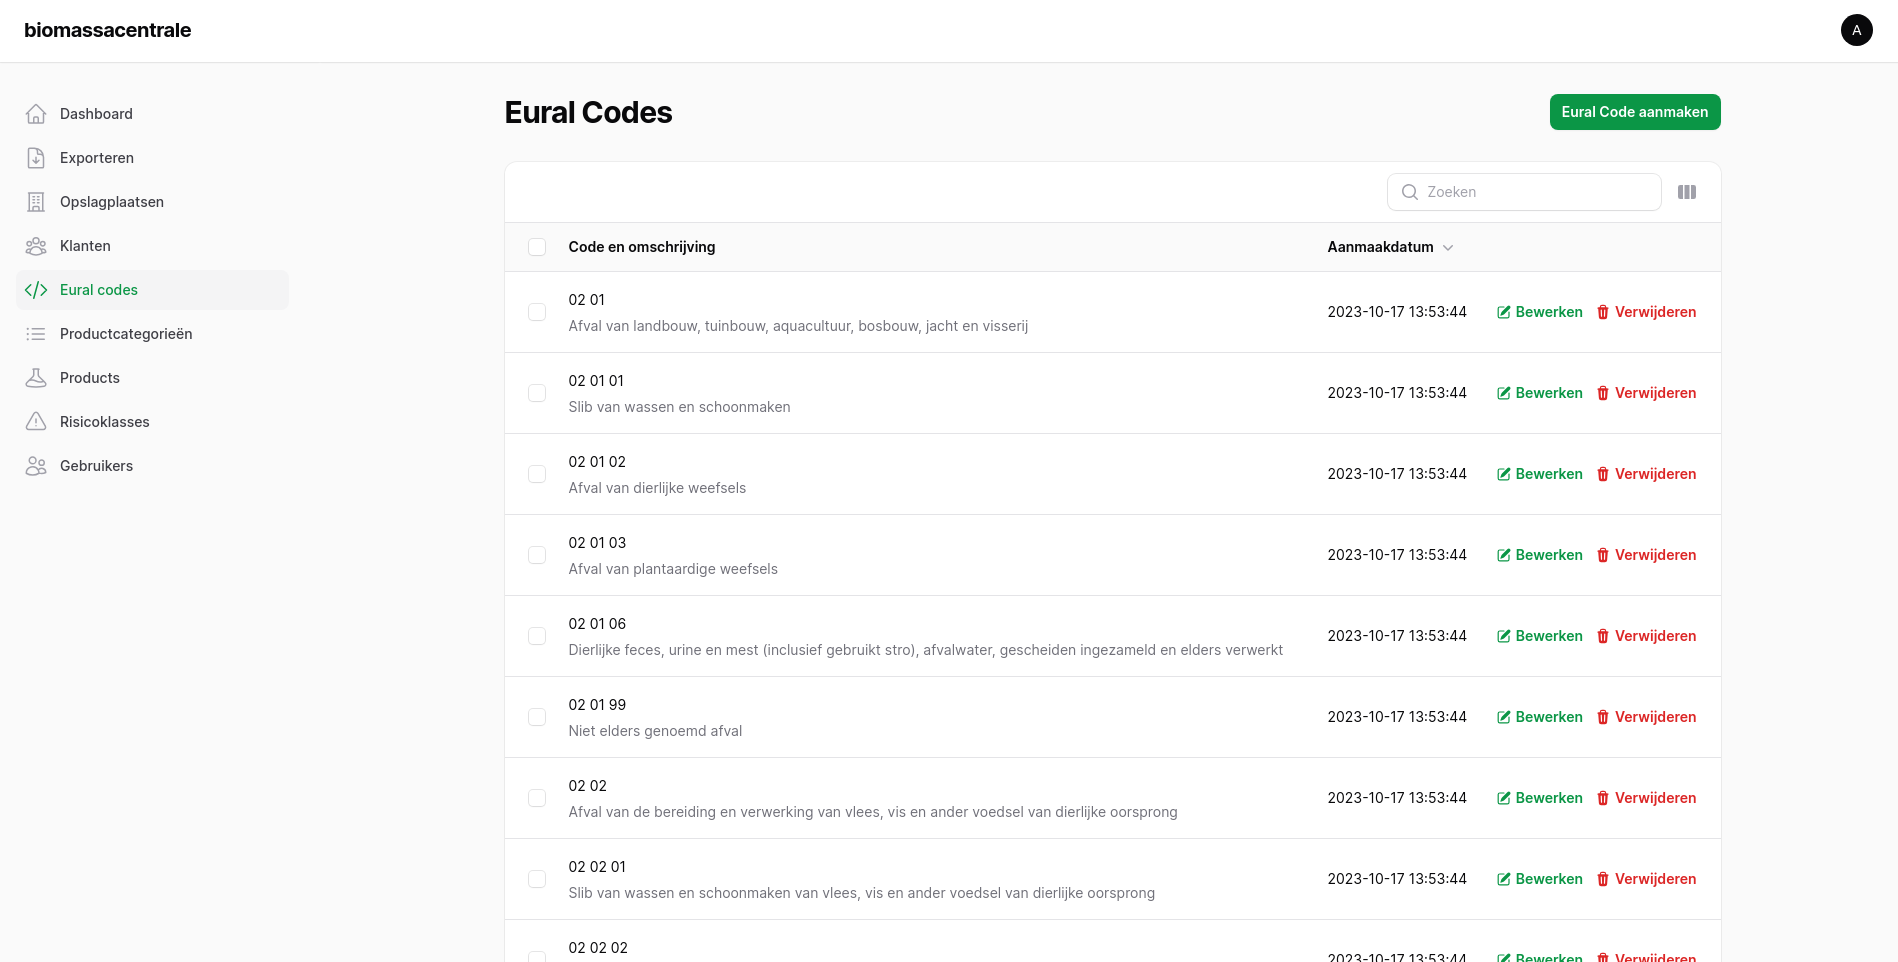The width and height of the screenshot is (1898, 962).
Task: Check the box for code 02 01 02
Action: [537, 474]
